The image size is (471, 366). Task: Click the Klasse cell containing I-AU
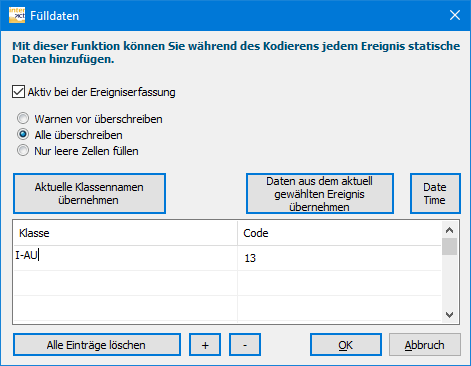(125, 258)
